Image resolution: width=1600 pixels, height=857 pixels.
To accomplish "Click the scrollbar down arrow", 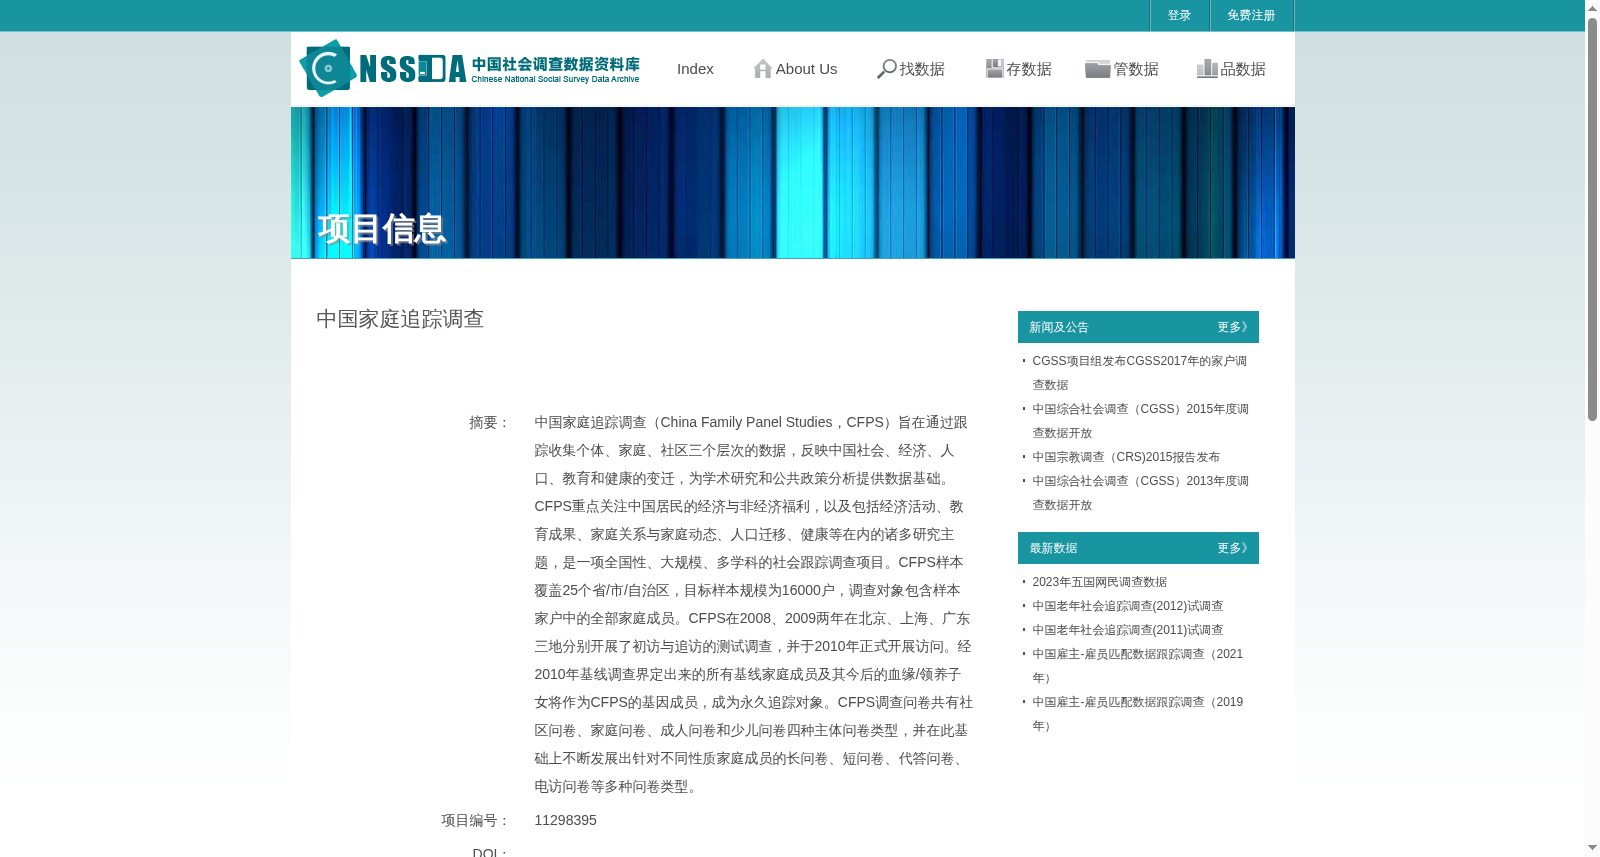I will 1592,848.
